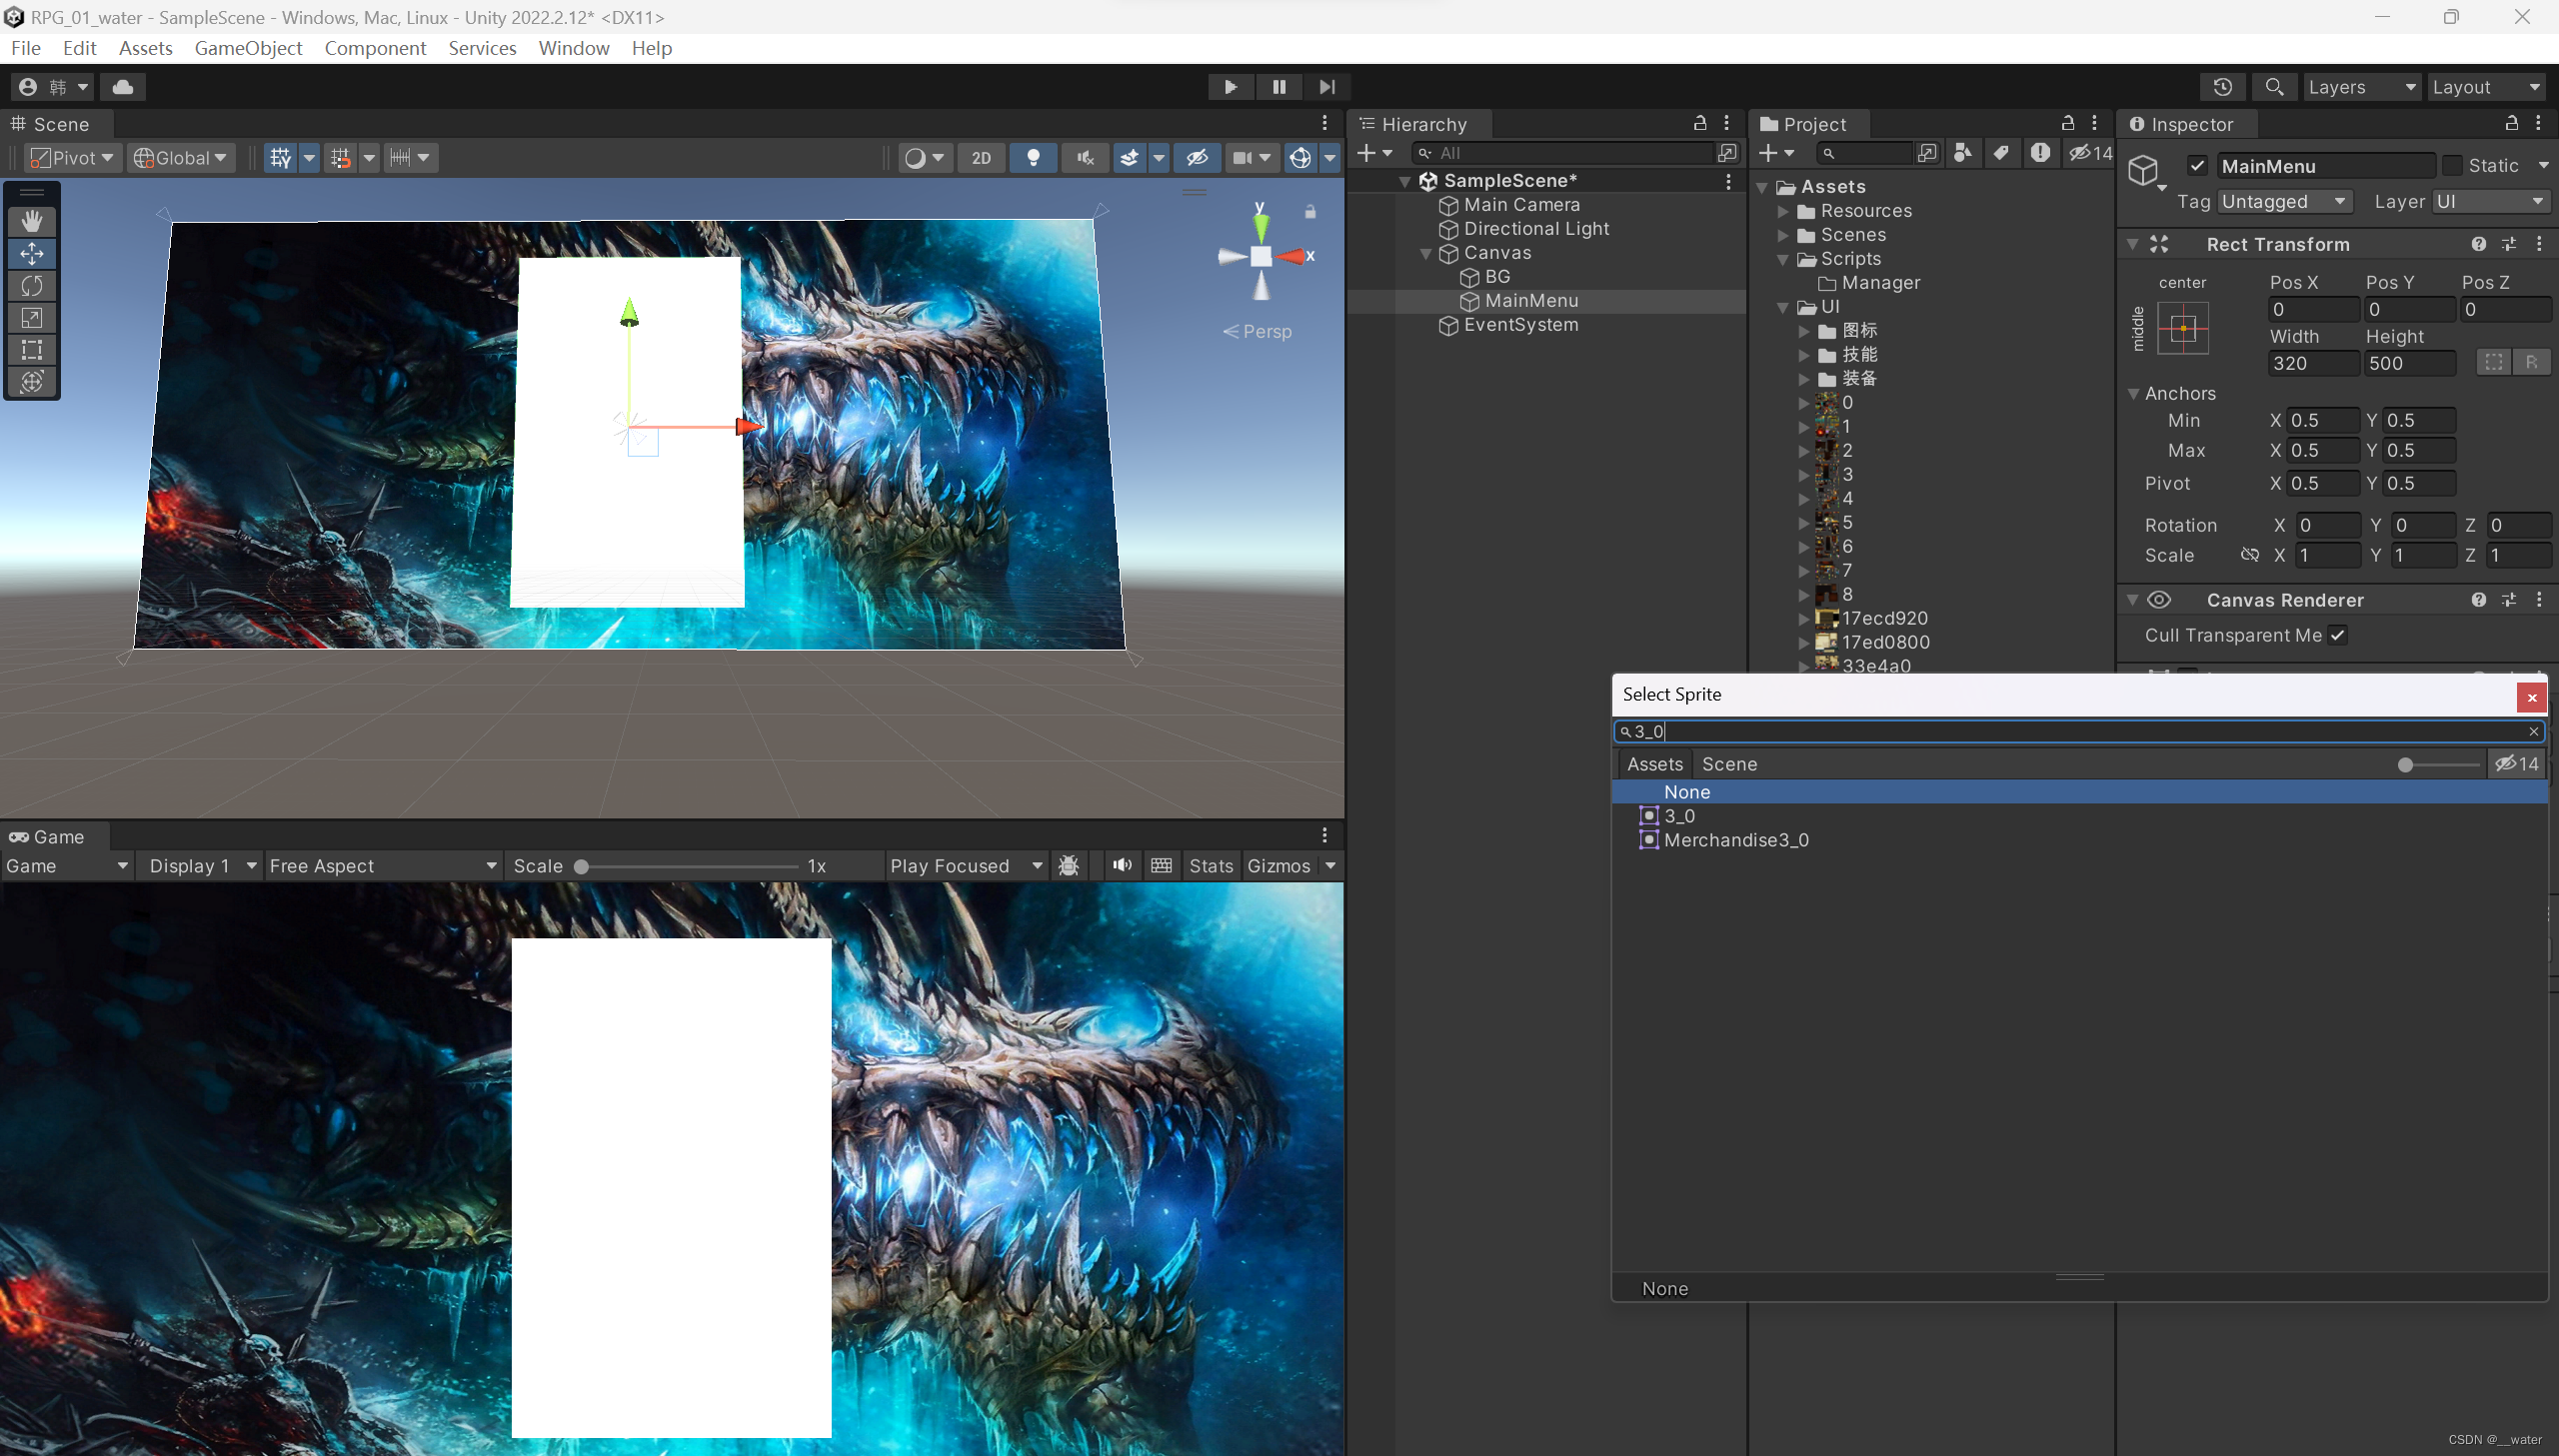2559x1456 pixels.
Task: Select the Rect tool
Action: (x=32, y=349)
